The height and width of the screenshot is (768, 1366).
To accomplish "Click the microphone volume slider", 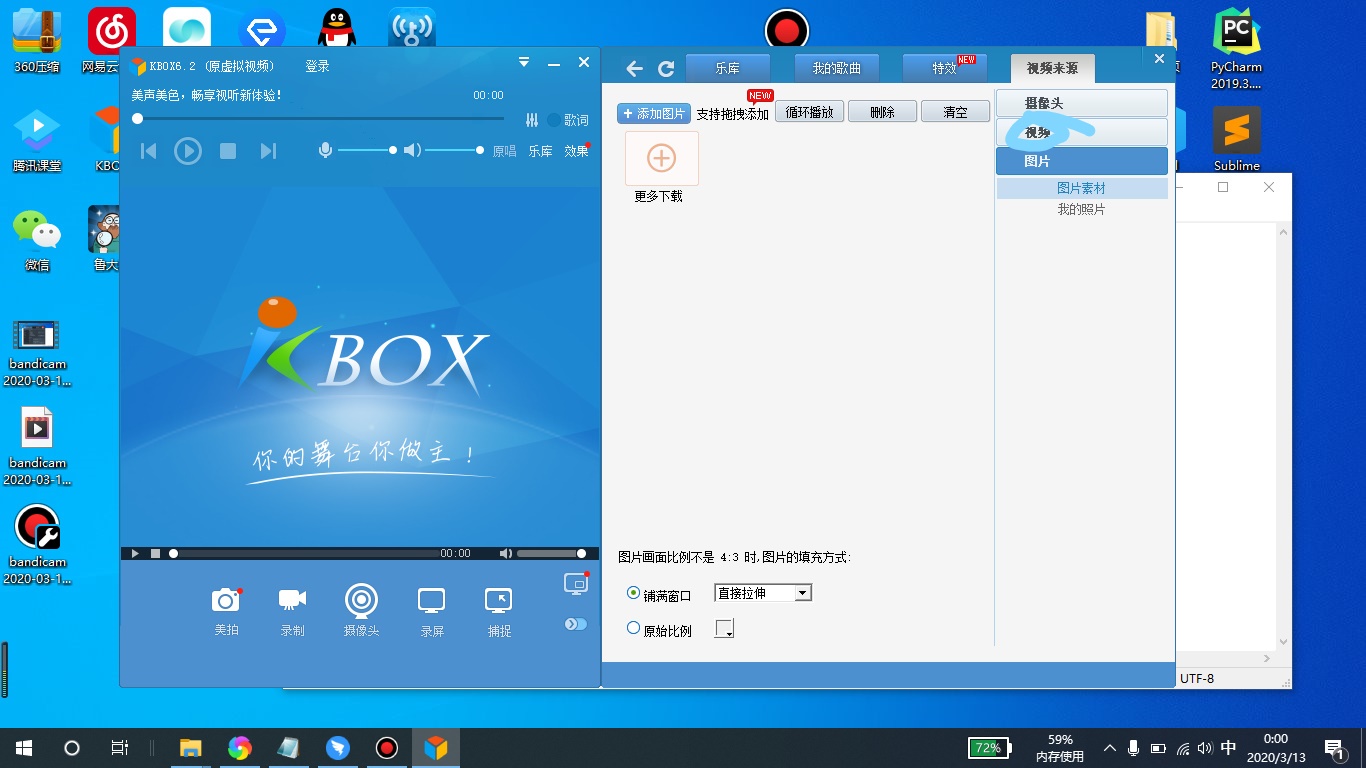I will (x=366, y=150).
